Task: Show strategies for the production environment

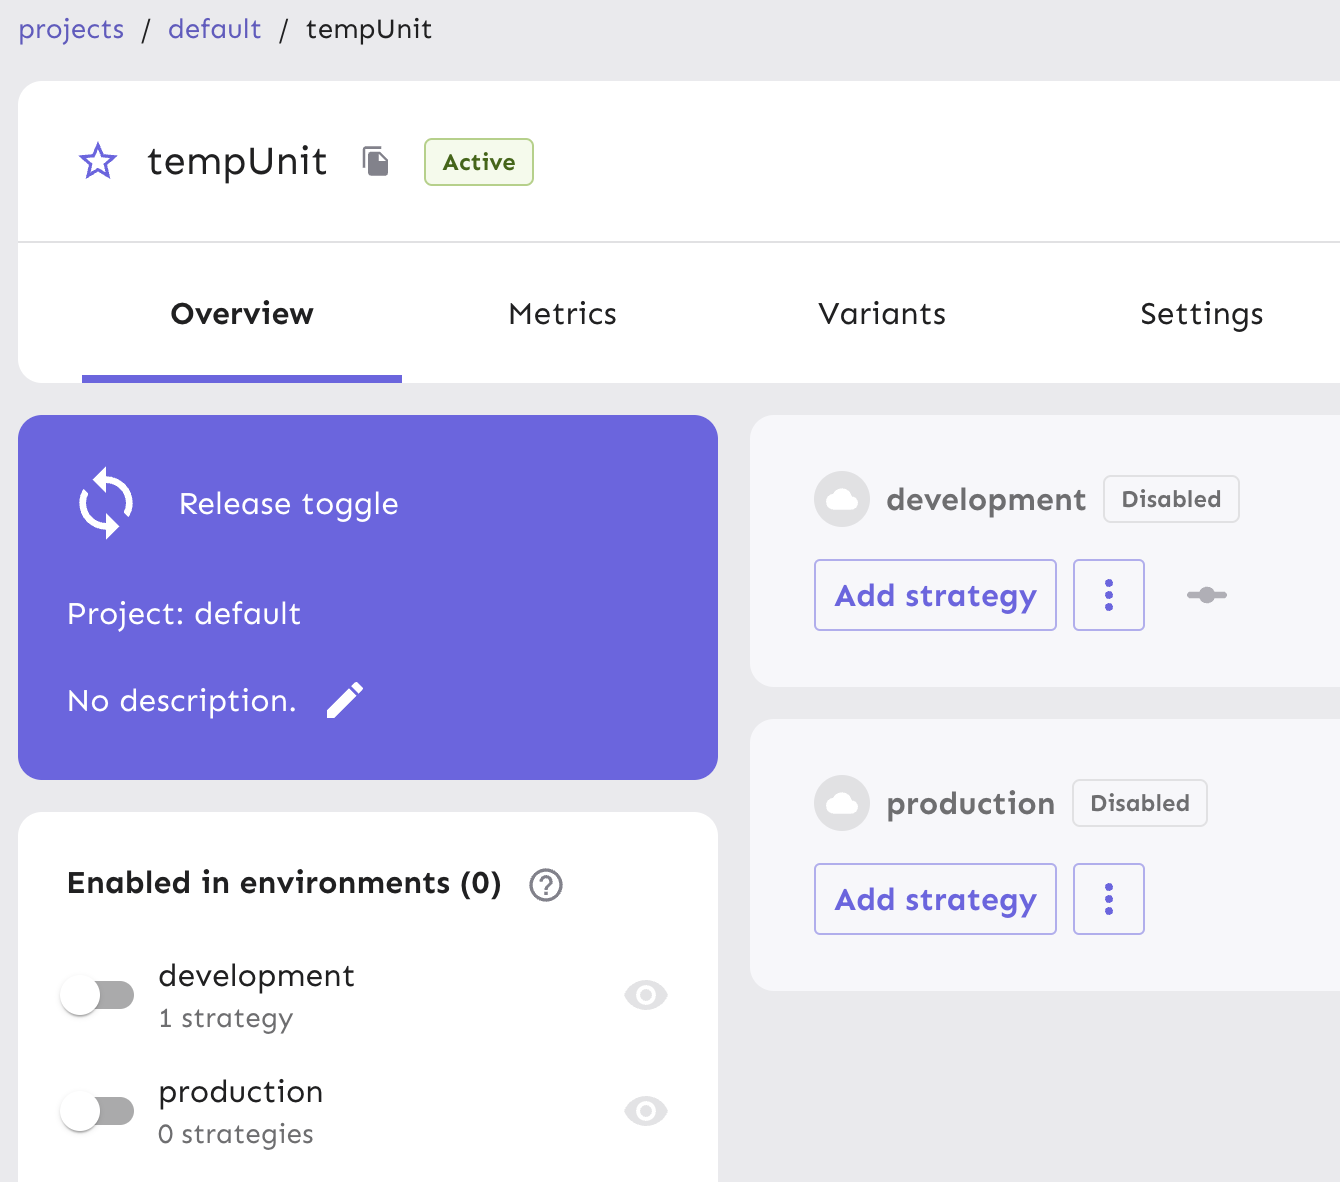Action: pyautogui.click(x=645, y=1110)
